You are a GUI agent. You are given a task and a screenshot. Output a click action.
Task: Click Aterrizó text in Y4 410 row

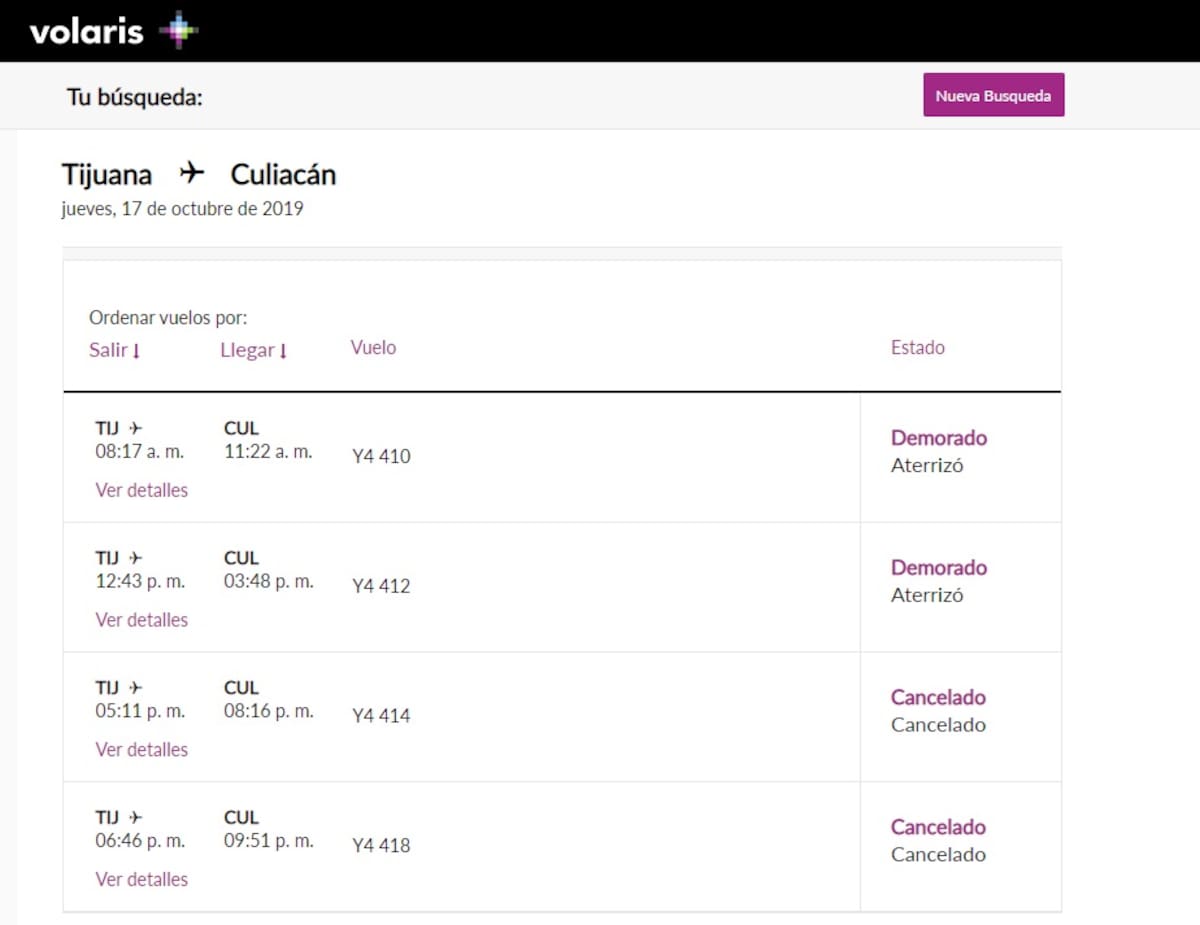click(927, 465)
